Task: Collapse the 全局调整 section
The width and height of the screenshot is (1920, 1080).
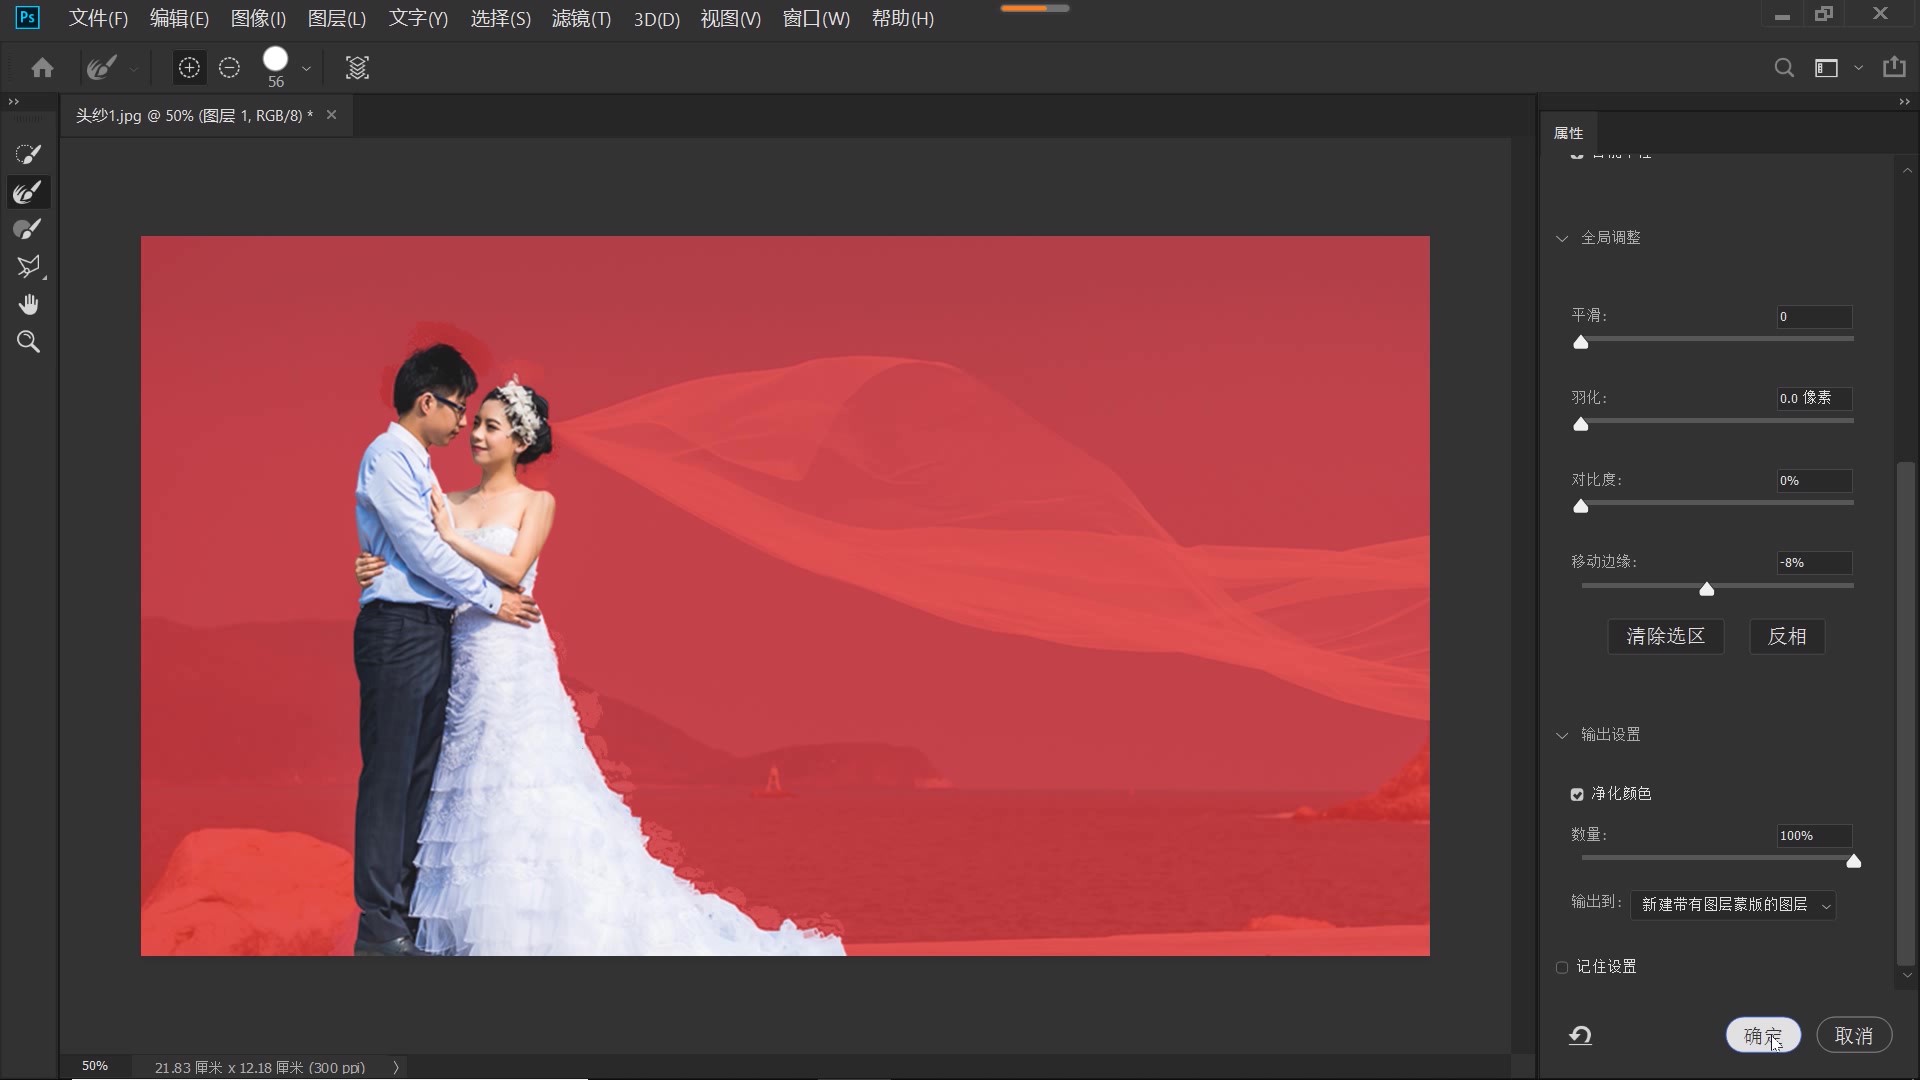Action: pos(1562,238)
